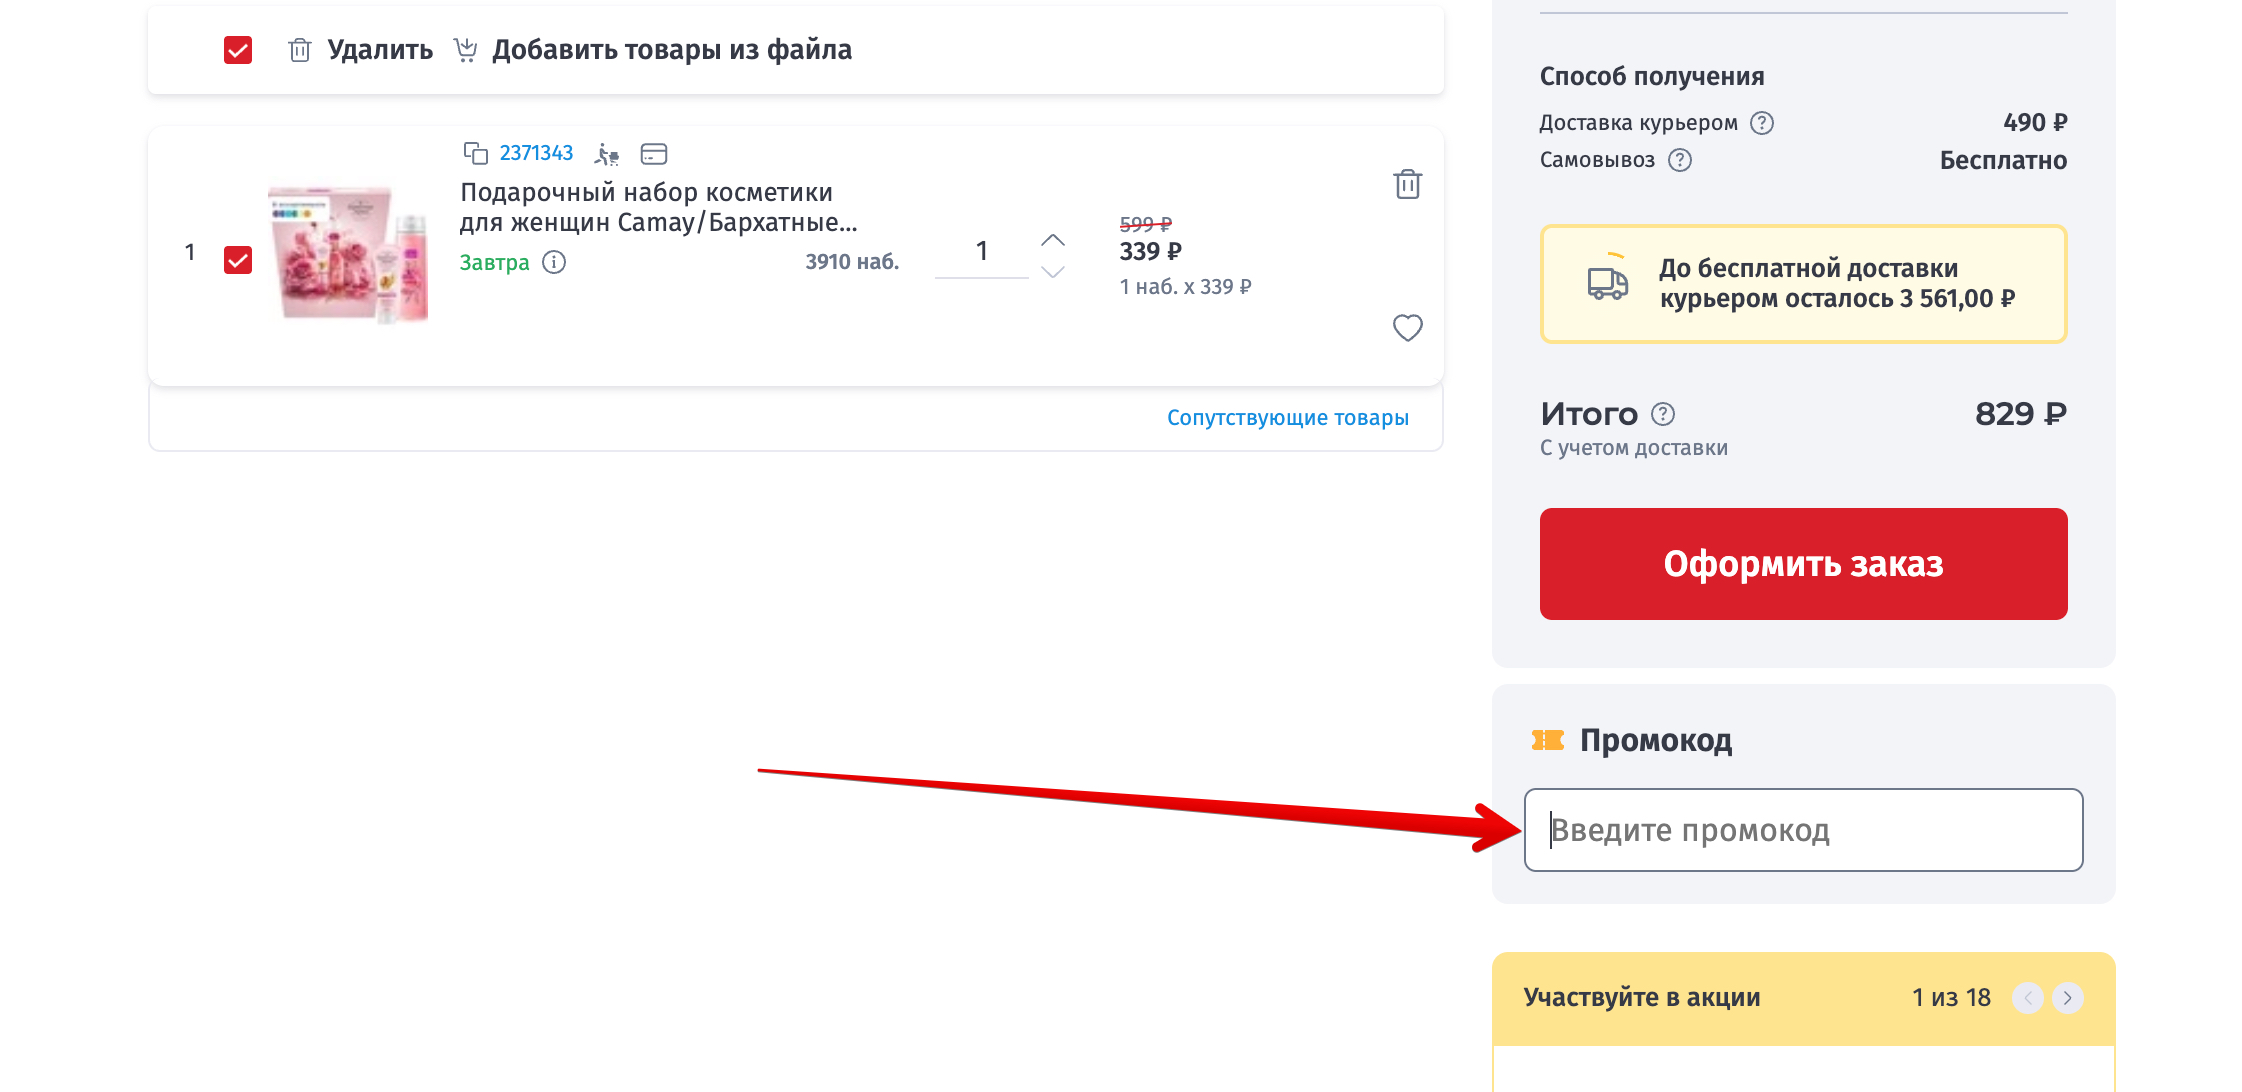Click the question mark next to Самовывоз
The image size is (2242, 1092).
1679,160
